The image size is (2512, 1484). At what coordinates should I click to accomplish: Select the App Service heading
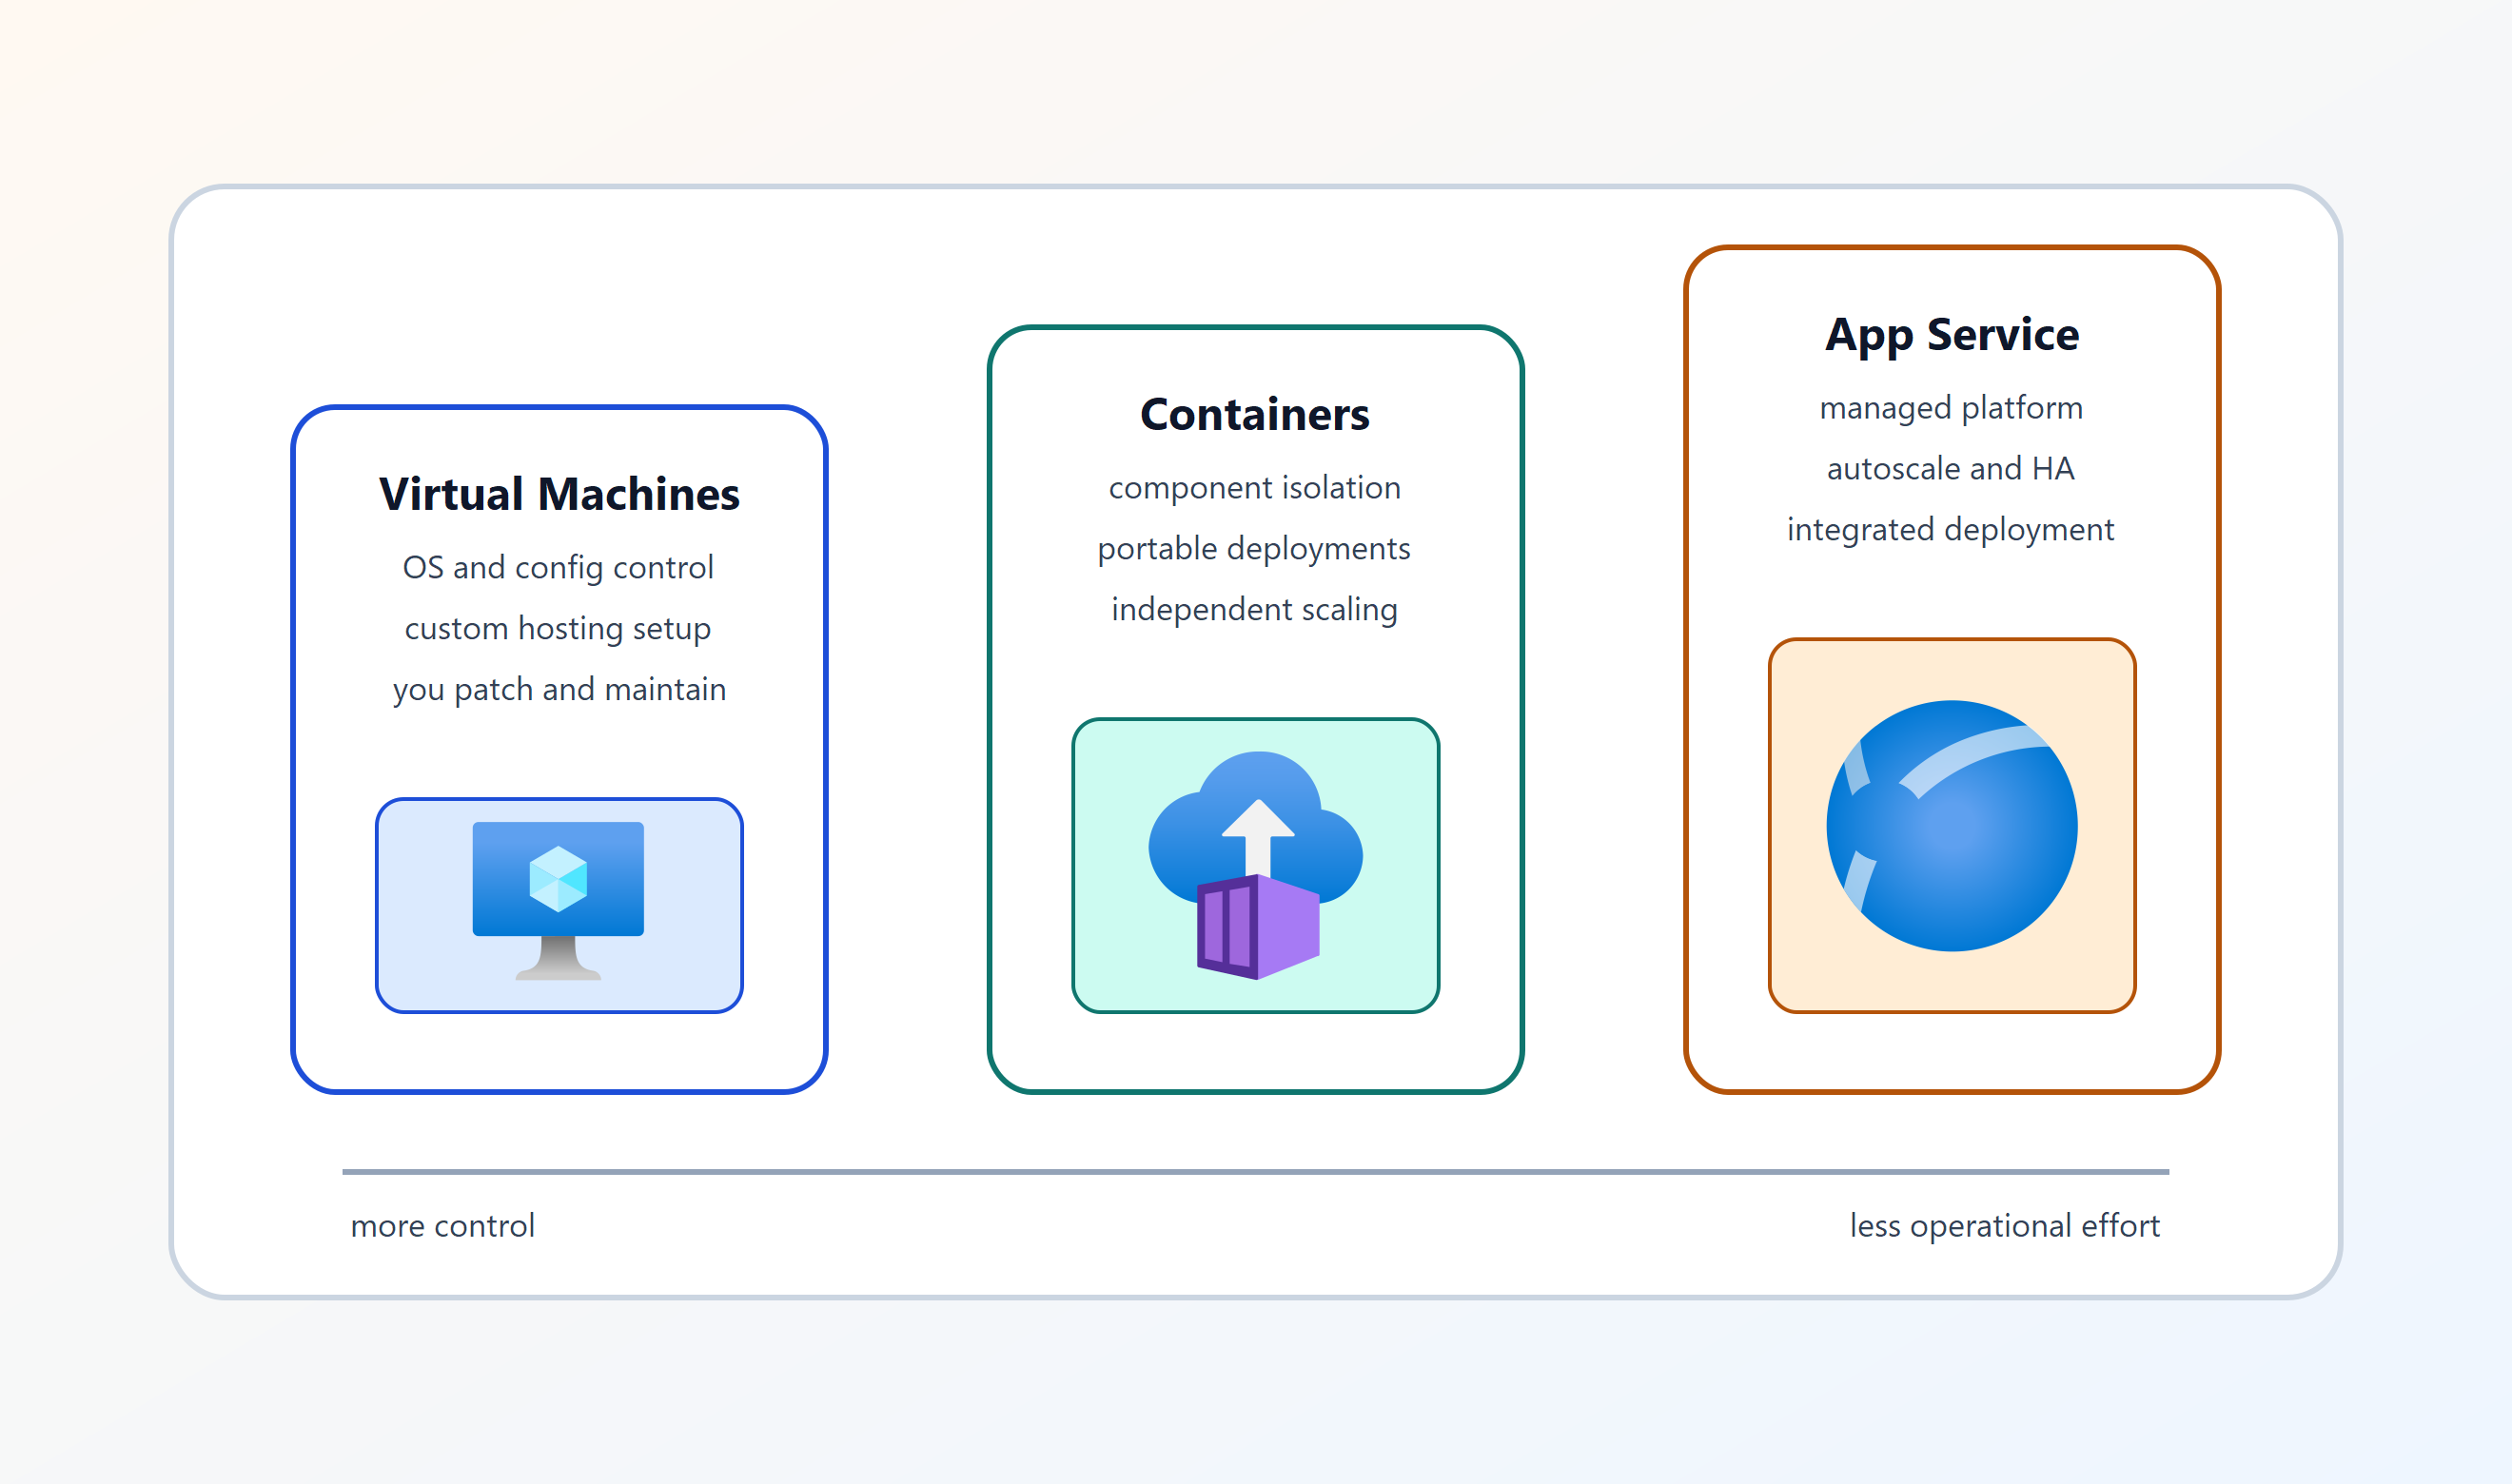pos(1951,334)
